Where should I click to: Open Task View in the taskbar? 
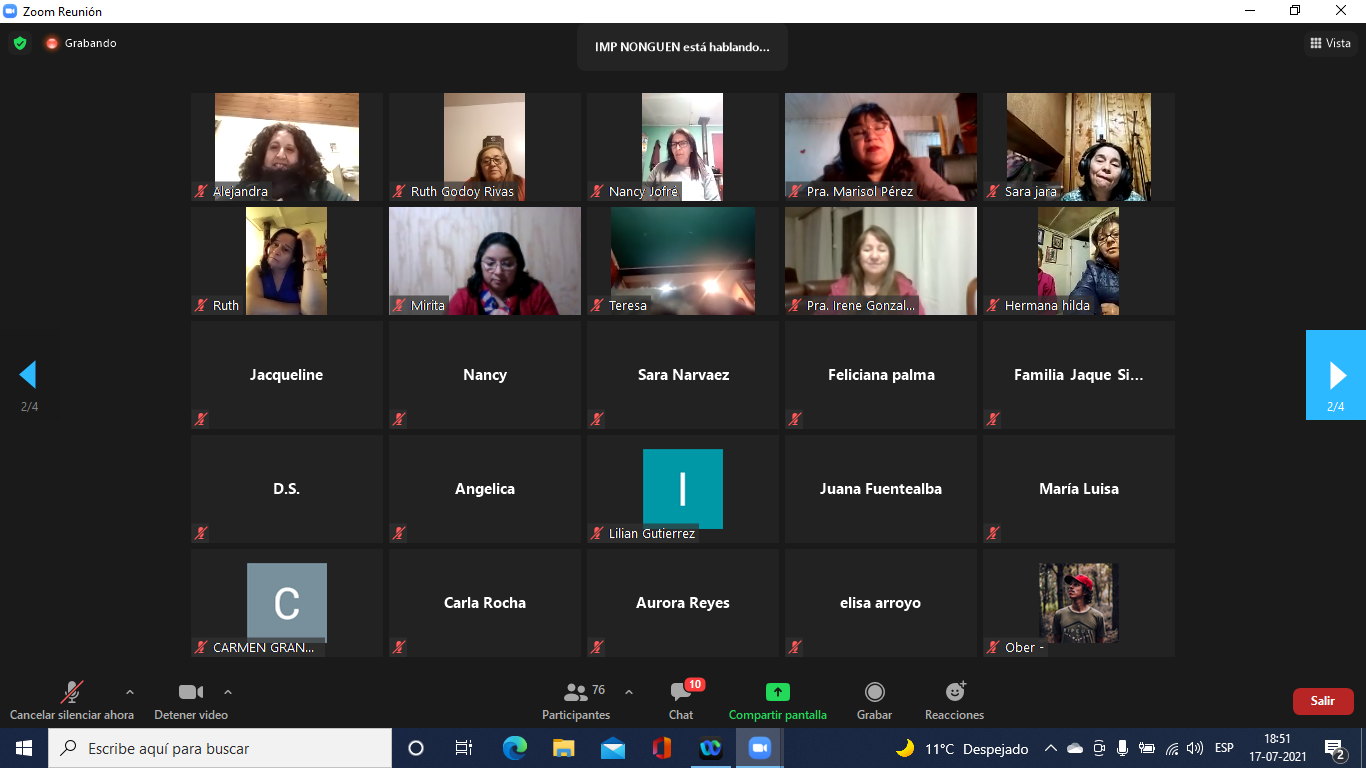[464, 748]
